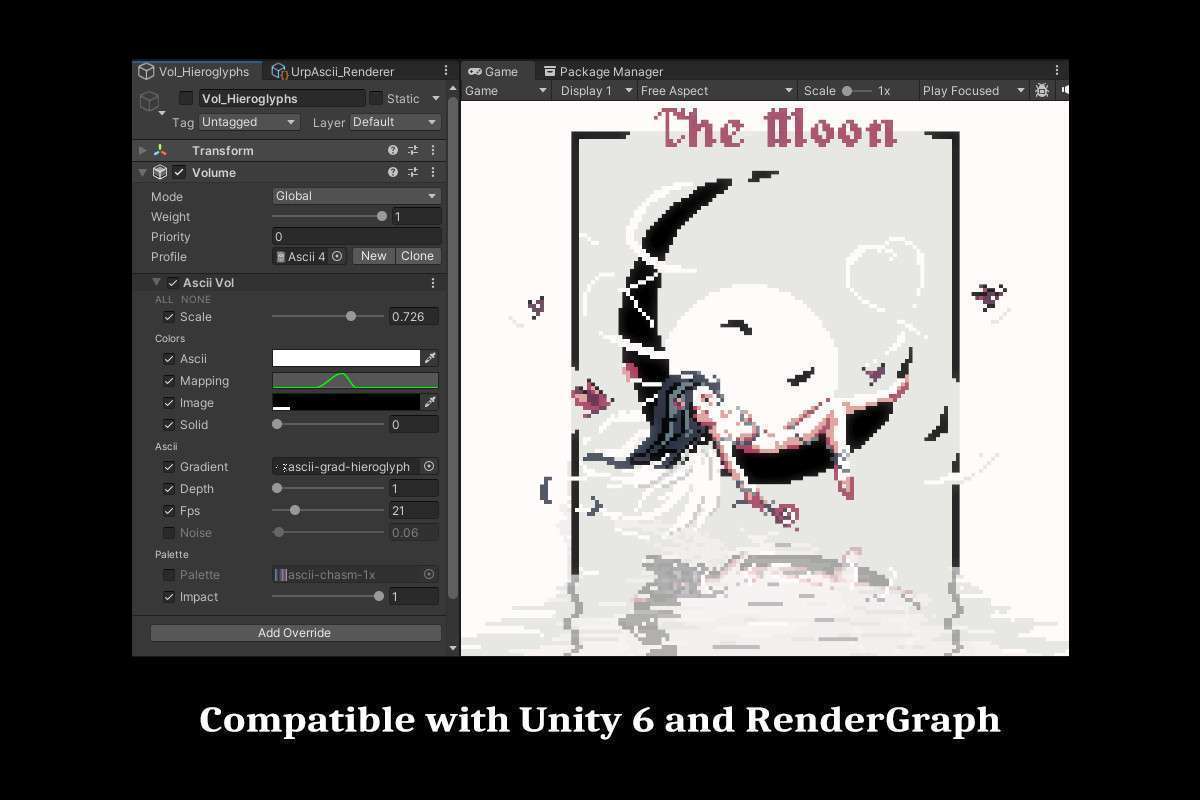1200x800 pixels.
Task: Enable the Noise override checkbox
Action: point(169,532)
